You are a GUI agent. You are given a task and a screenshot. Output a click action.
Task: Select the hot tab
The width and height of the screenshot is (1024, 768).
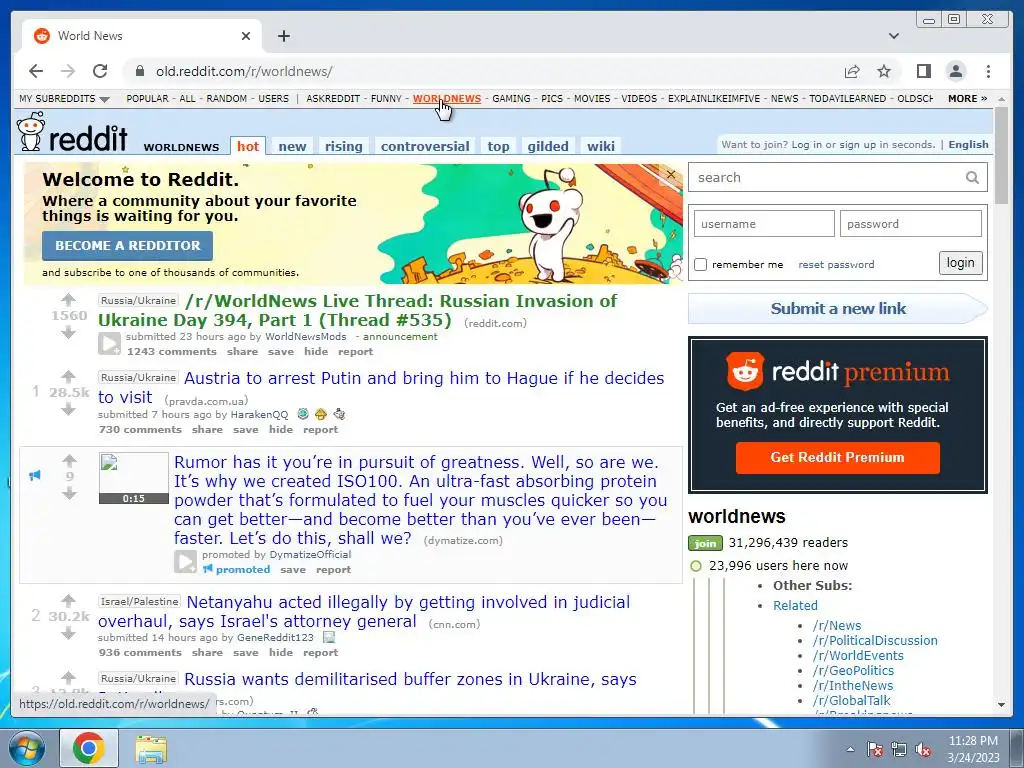tap(248, 146)
